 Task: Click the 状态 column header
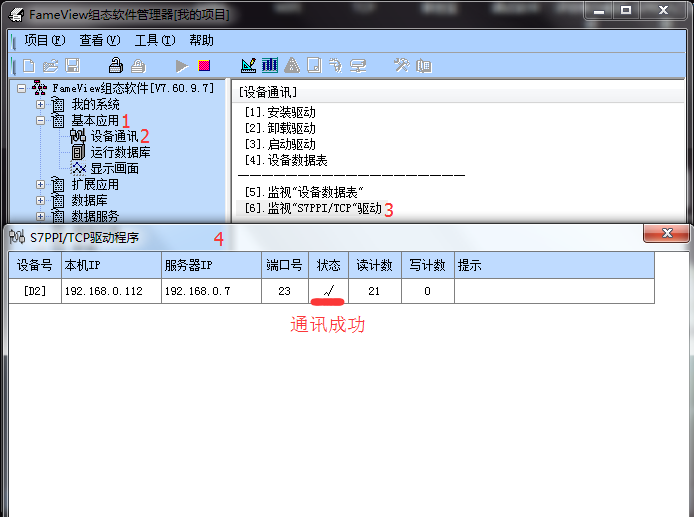329,265
